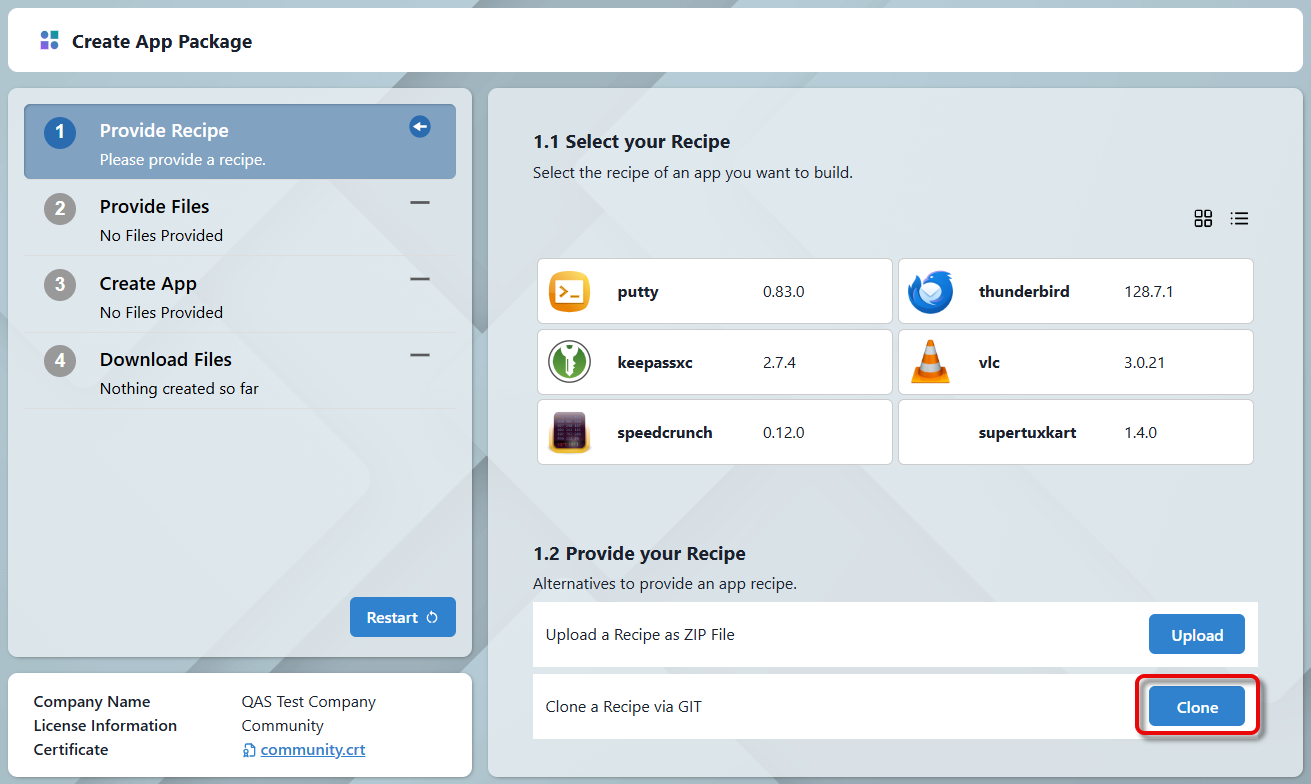Open the Provide Files step
This screenshot has height=784, width=1311.
[x=240, y=218]
